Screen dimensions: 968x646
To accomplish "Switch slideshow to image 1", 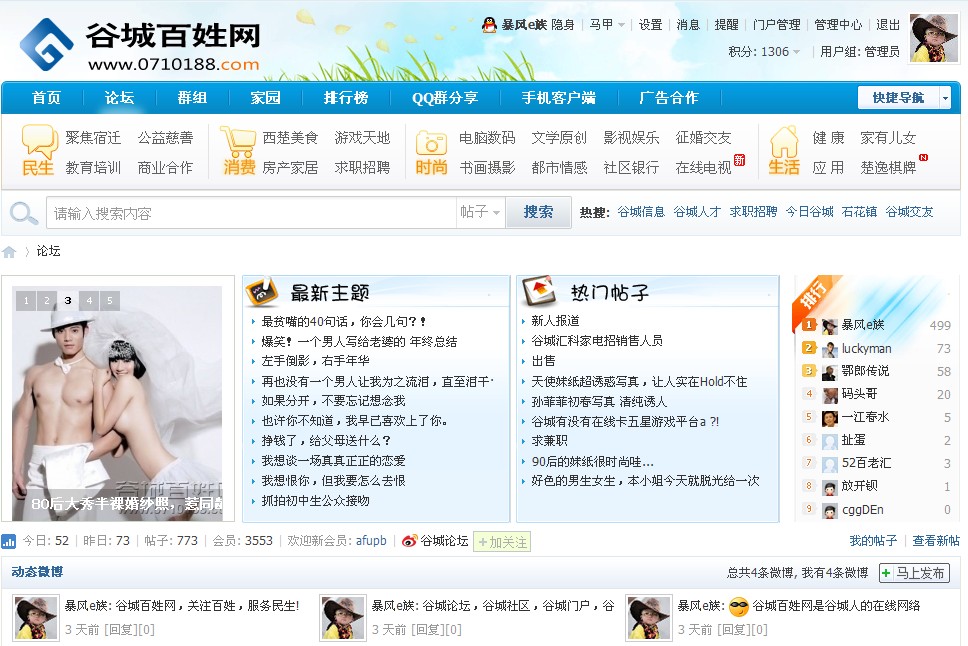I will (26, 301).
